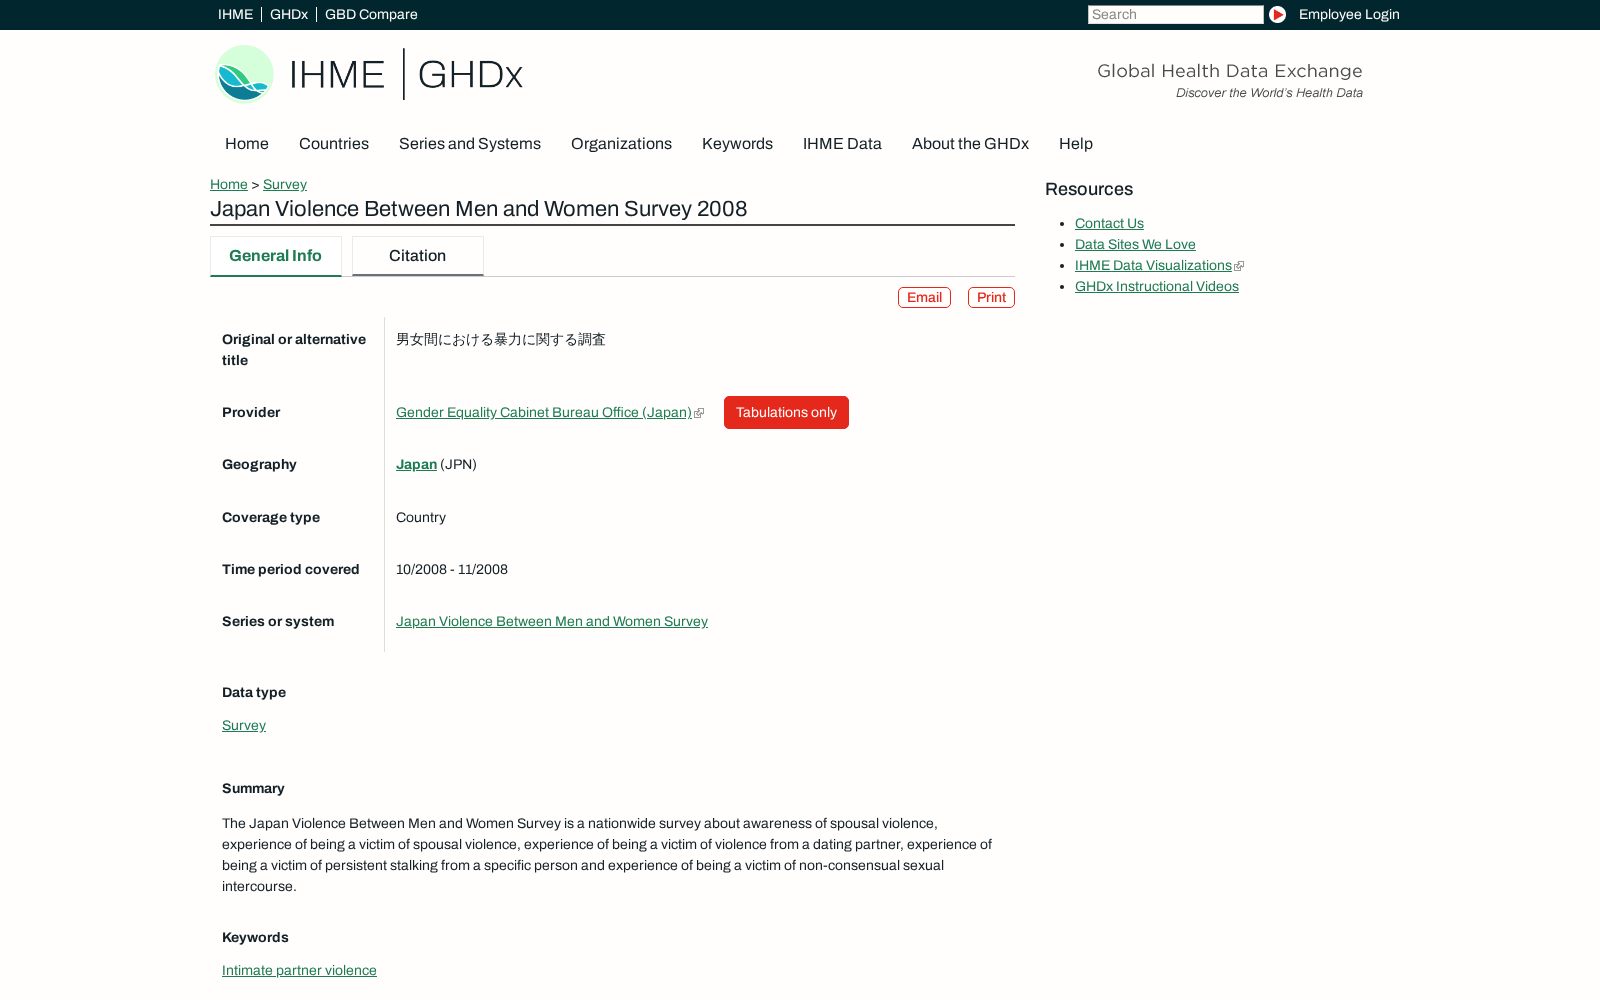Viewport: 1600px width, 1000px height.
Task: Open the Countries menu
Action: click(x=334, y=144)
